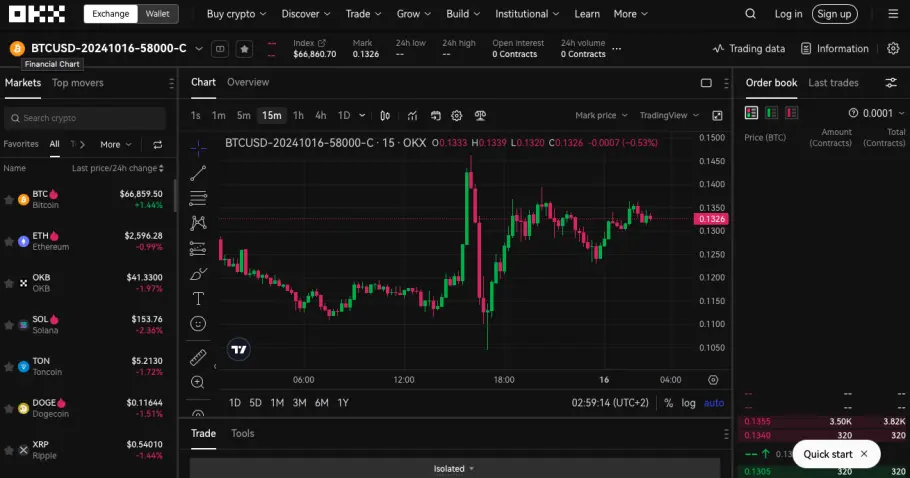Screen dimensions: 910x478
Task: Expand the Trade dropdown in navbar
Action: point(363,14)
